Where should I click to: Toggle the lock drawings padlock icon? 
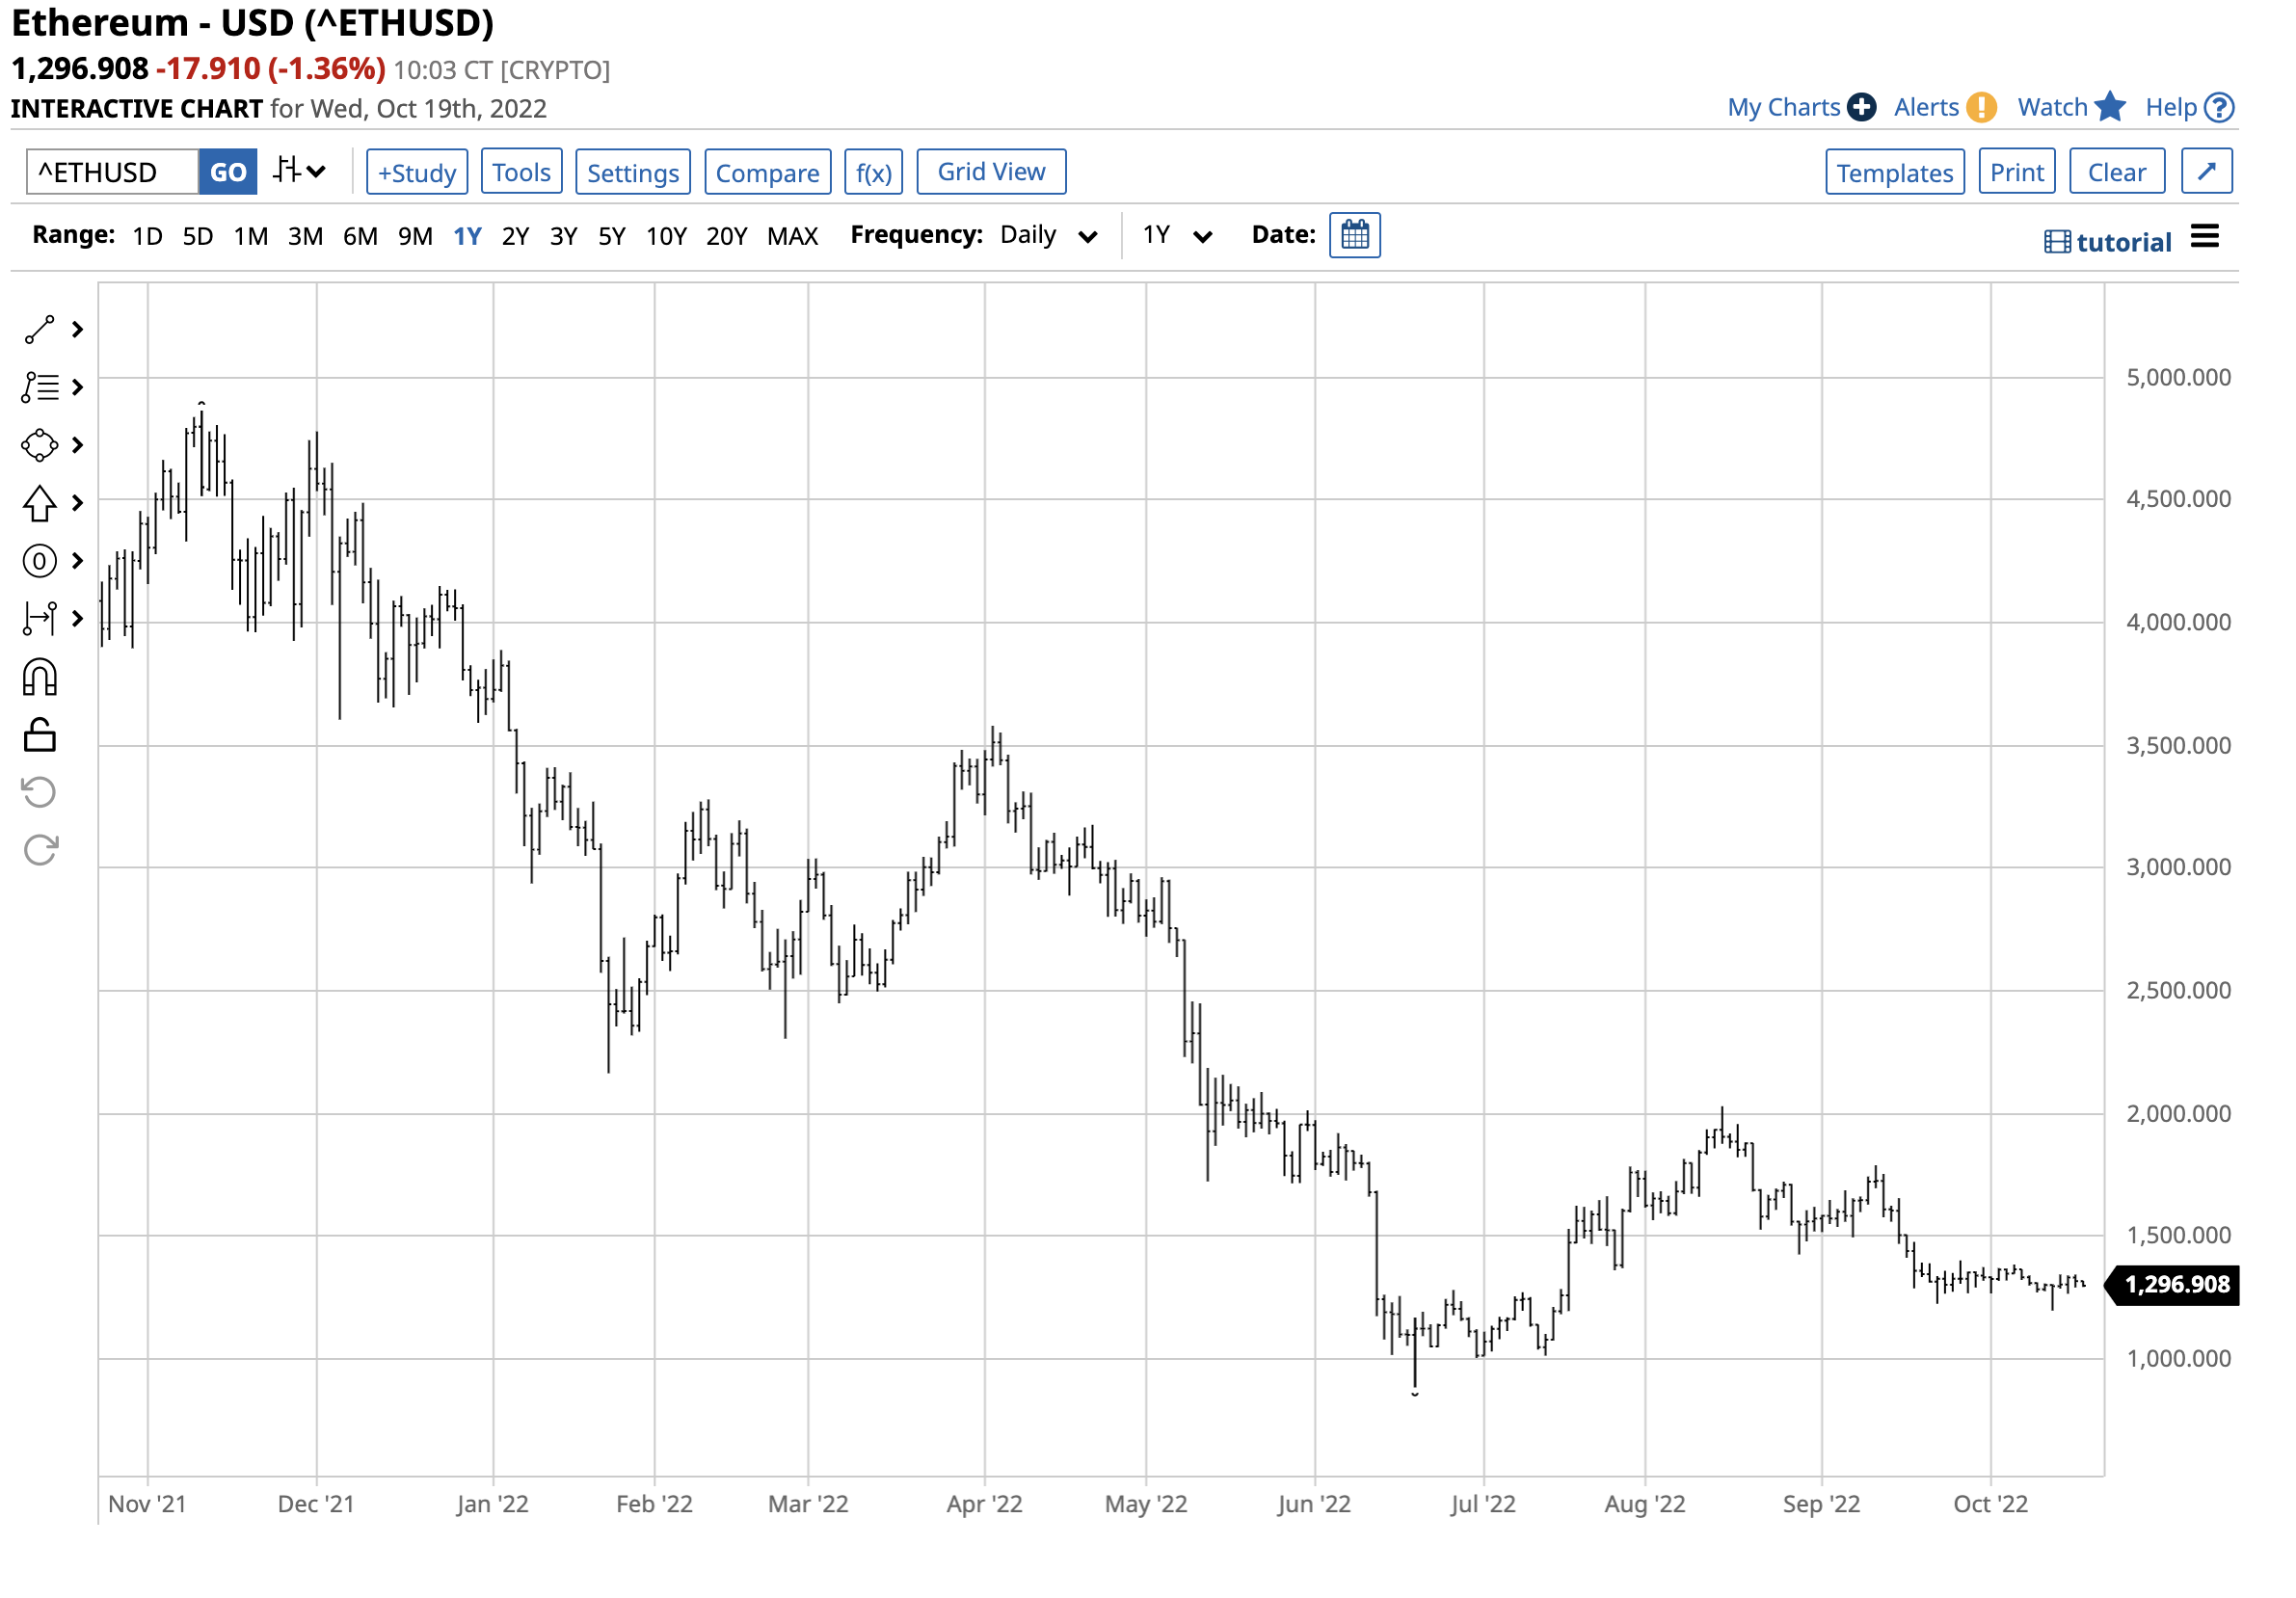39,737
